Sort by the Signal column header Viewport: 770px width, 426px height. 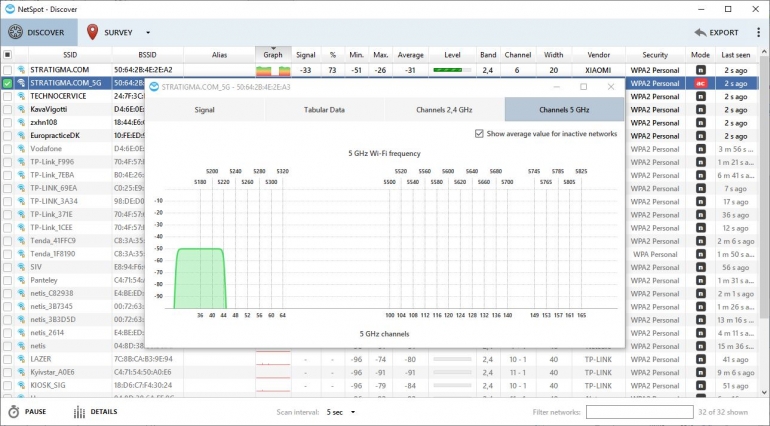click(x=305, y=55)
